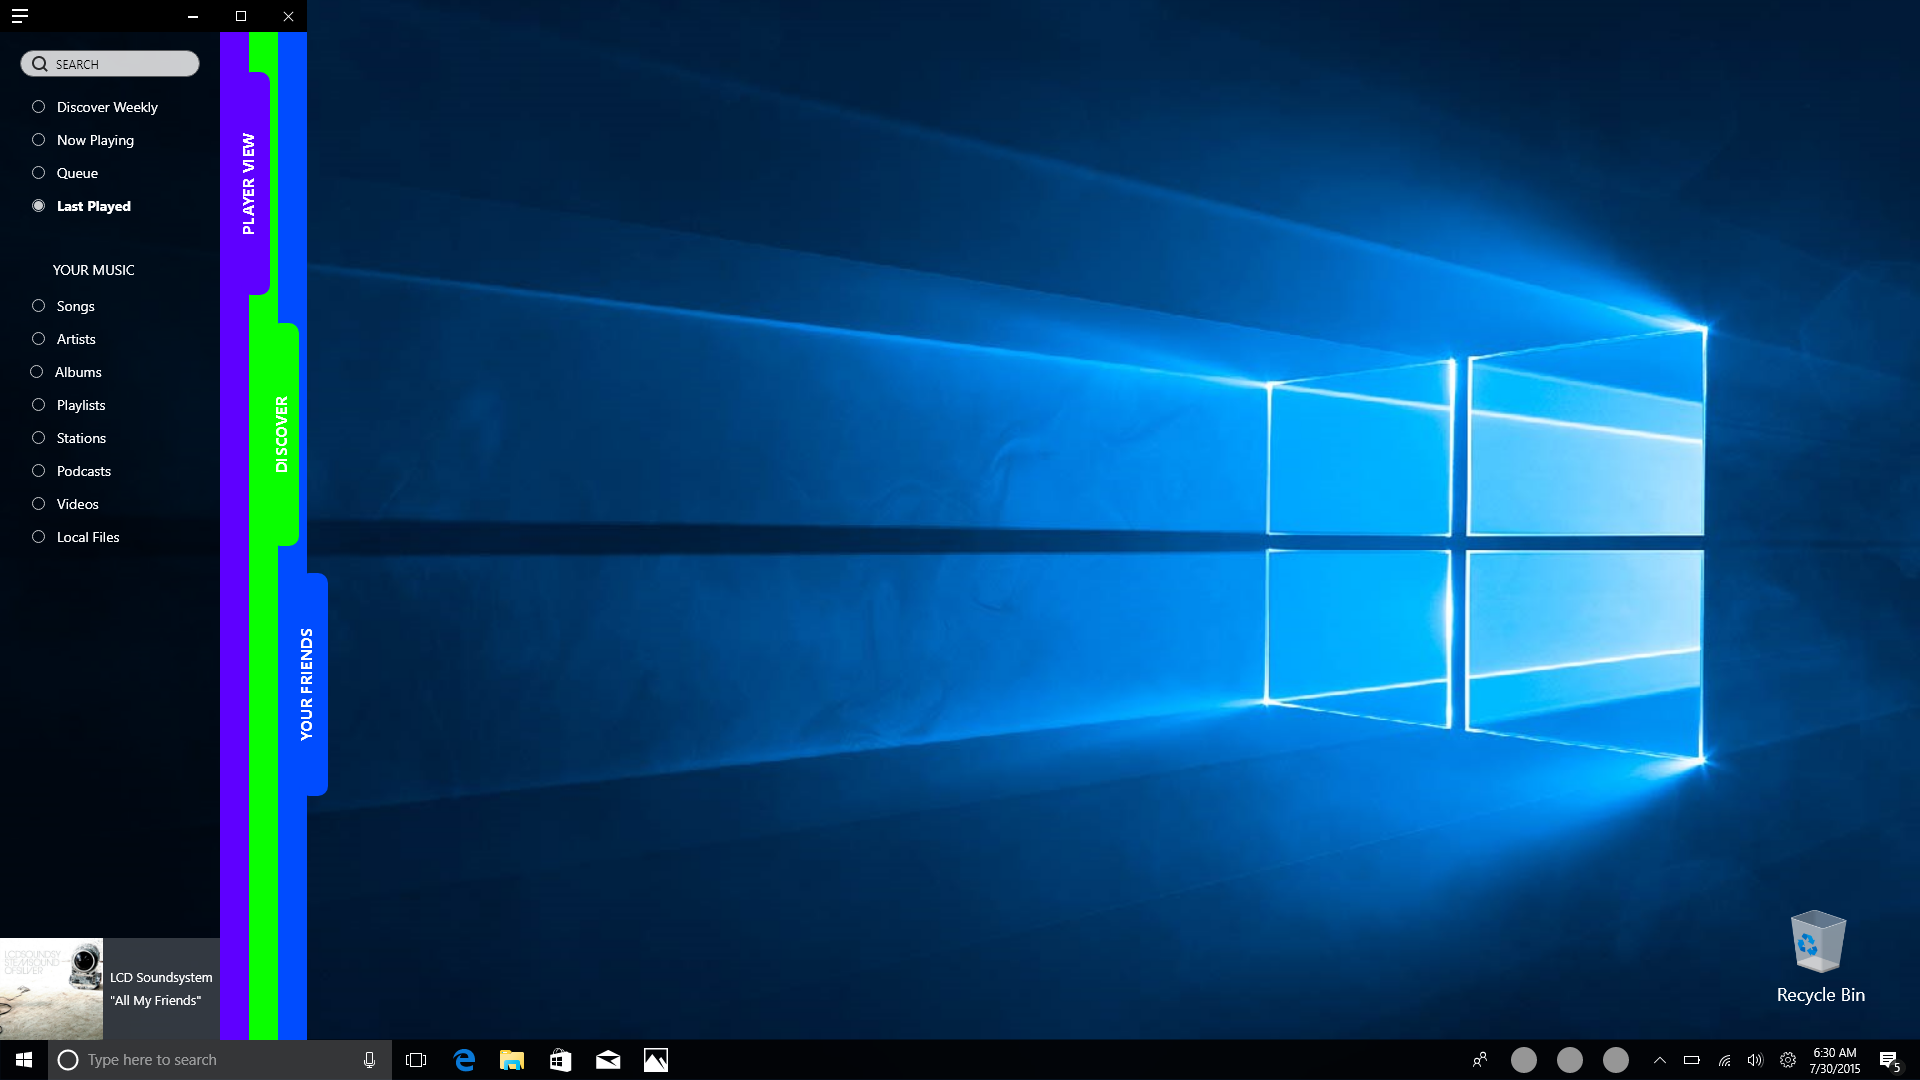Screen dimensions: 1920x1080
Task: Select the Discover Weekly radio button
Action: tap(39, 107)
